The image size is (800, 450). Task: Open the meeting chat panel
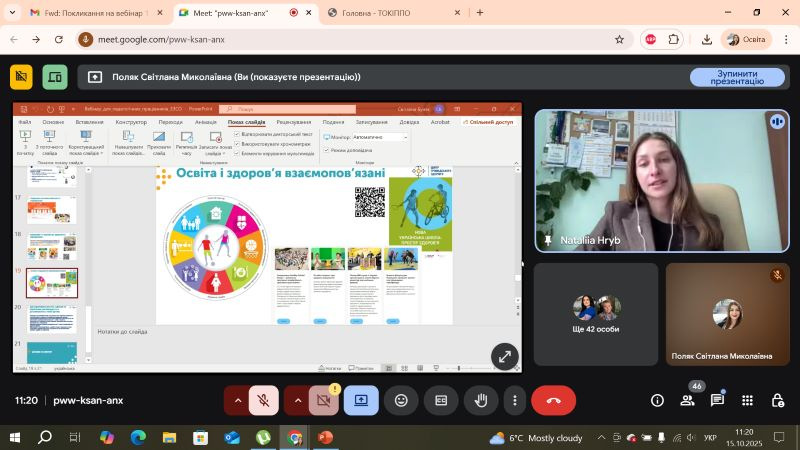[x=717, y=400]
